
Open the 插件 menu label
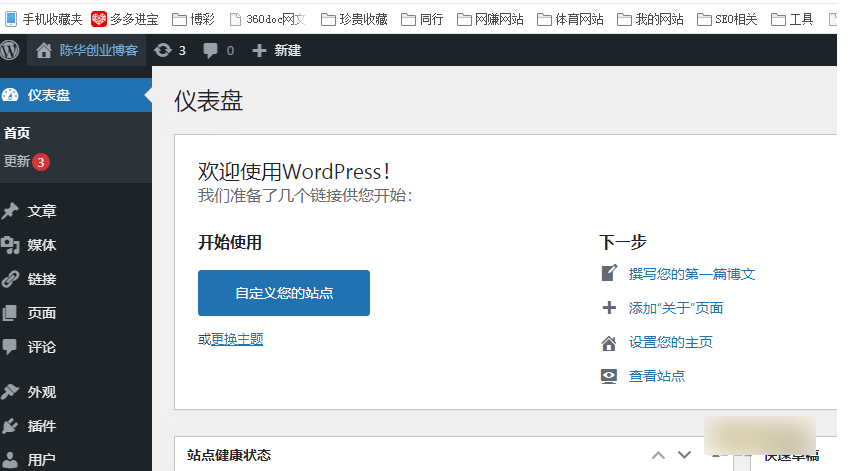point(42,426)
